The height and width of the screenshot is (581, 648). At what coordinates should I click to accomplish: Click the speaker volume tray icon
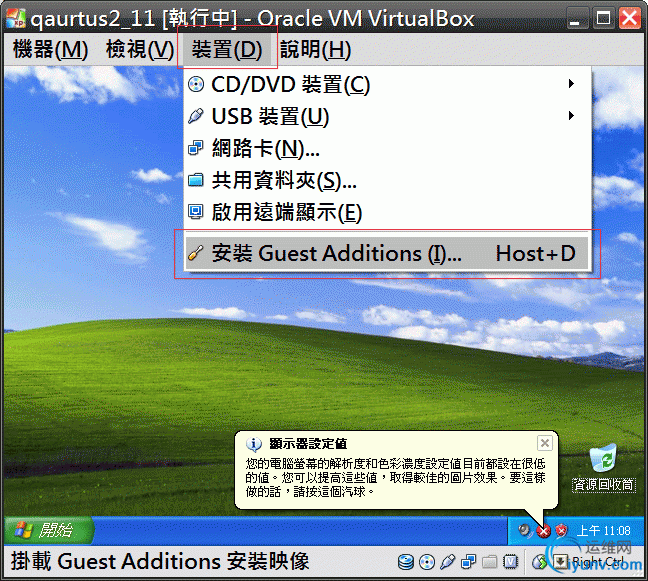coord(524,530)
